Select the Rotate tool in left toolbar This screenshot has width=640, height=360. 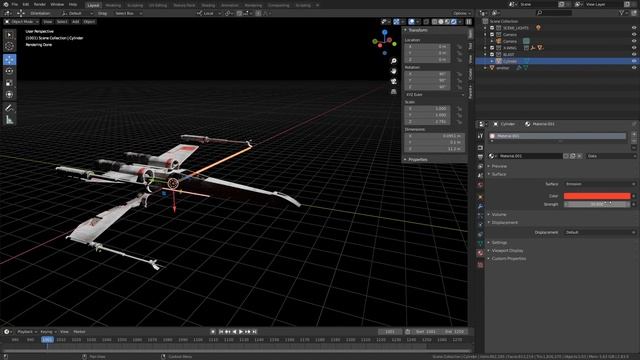click(9, 71)
